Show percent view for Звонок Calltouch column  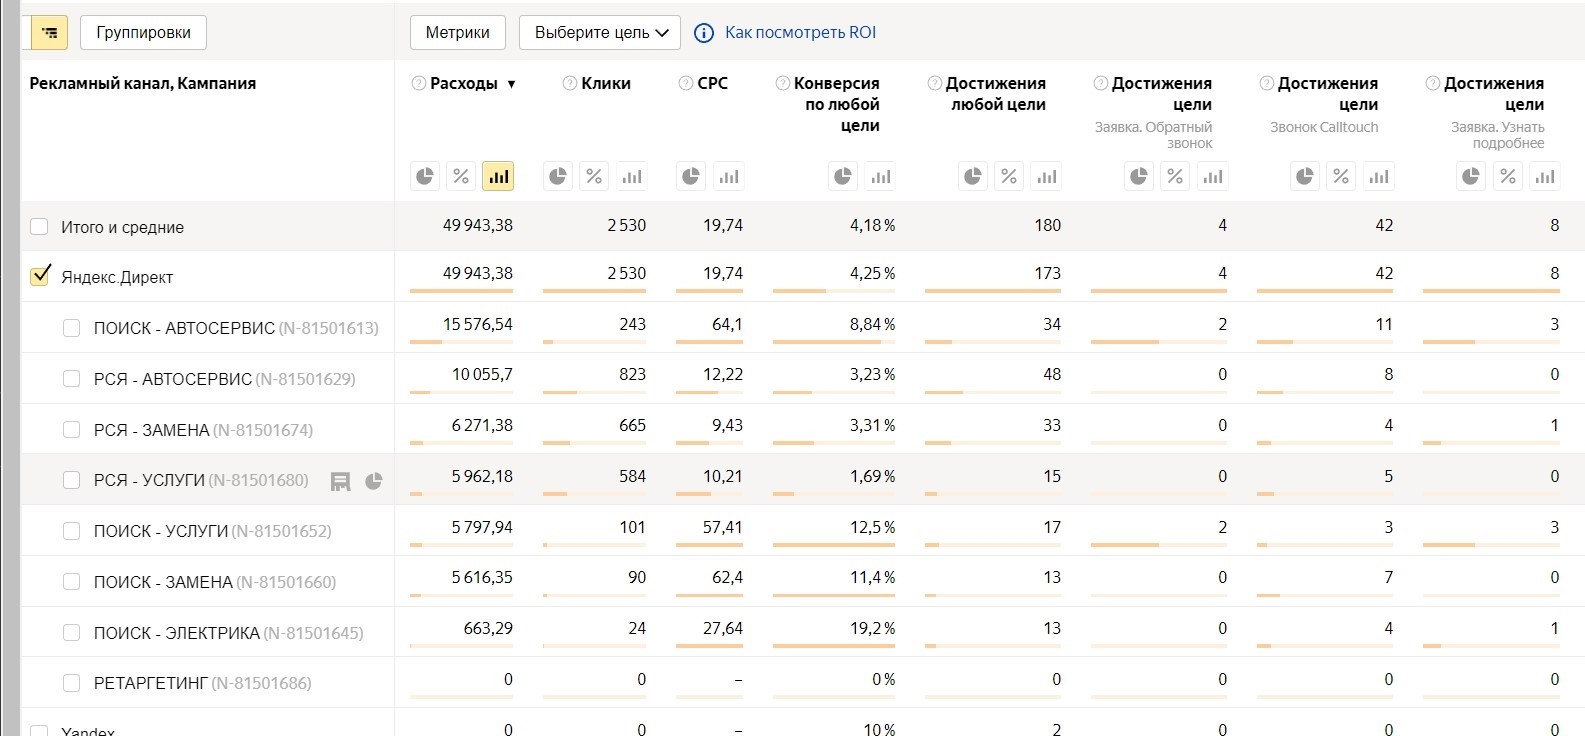pyautogui.click(x=1341, y=177)
